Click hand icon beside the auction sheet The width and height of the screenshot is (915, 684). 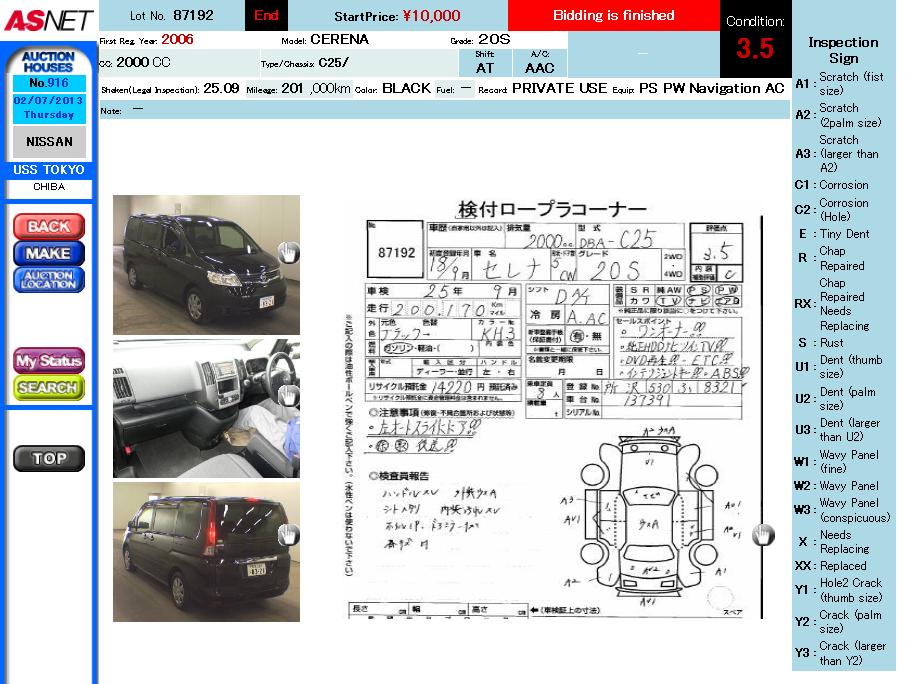tap(763, 535)
